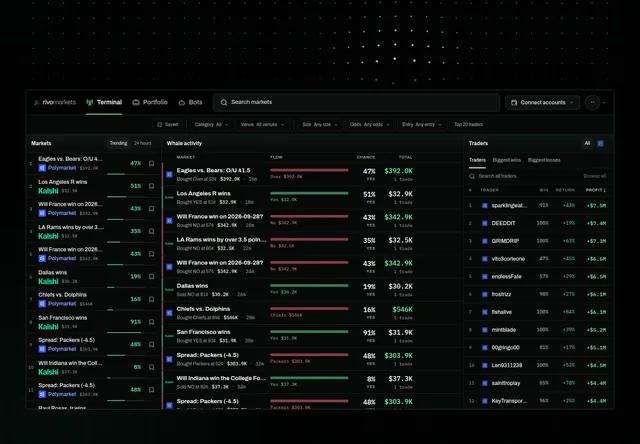
Task: Open trader DEEDDIT profile
Action: [503, 223]
